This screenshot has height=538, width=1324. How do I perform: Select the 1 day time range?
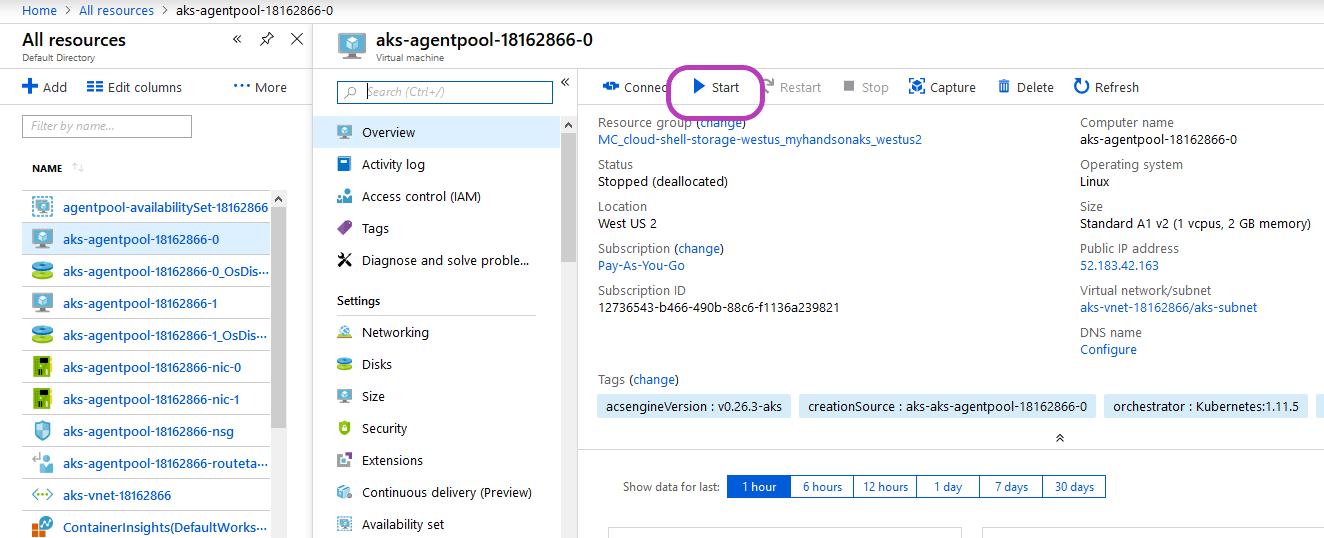(x=948, y=487)
